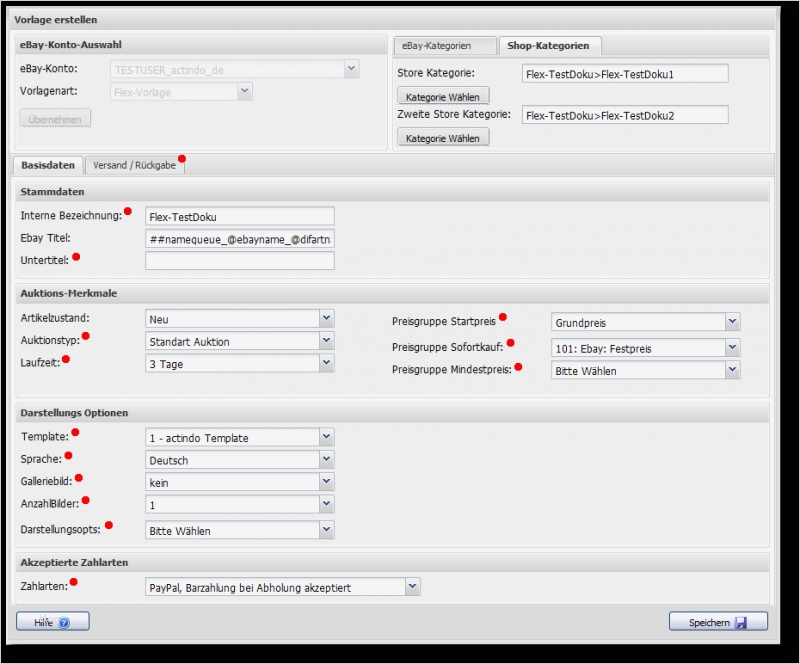Image resolution: width=800 pixels, height=664 pixels.
Task: Click the Store Kategorie text field
Action: point(625,74)
